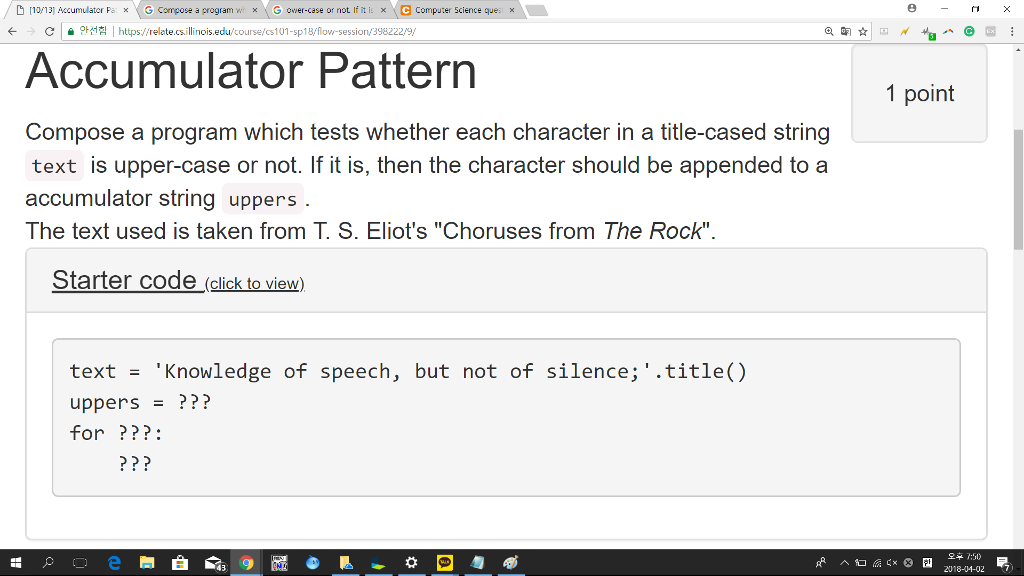Open the translate page icon
This screenshot has width=1024, height=576.
click(846, 31)
